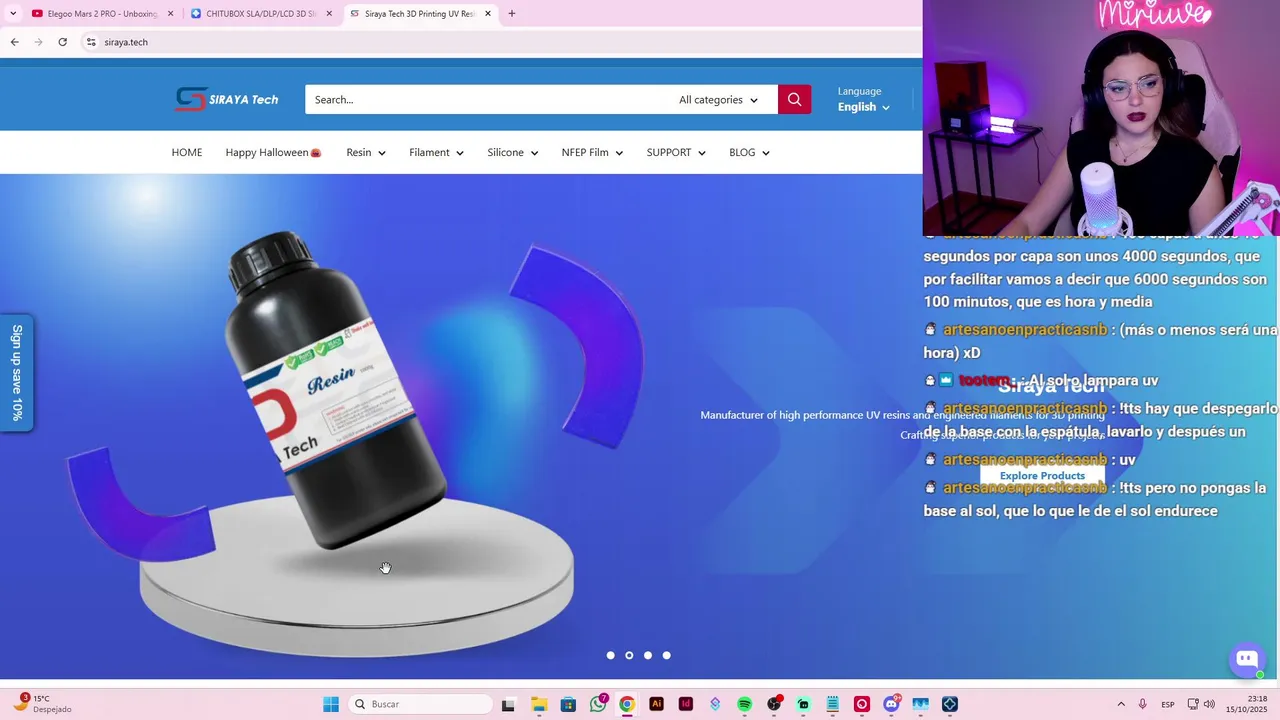Select fourth carousel slide dot
The width and height of the screenshot is (1280, 720).
667,655
